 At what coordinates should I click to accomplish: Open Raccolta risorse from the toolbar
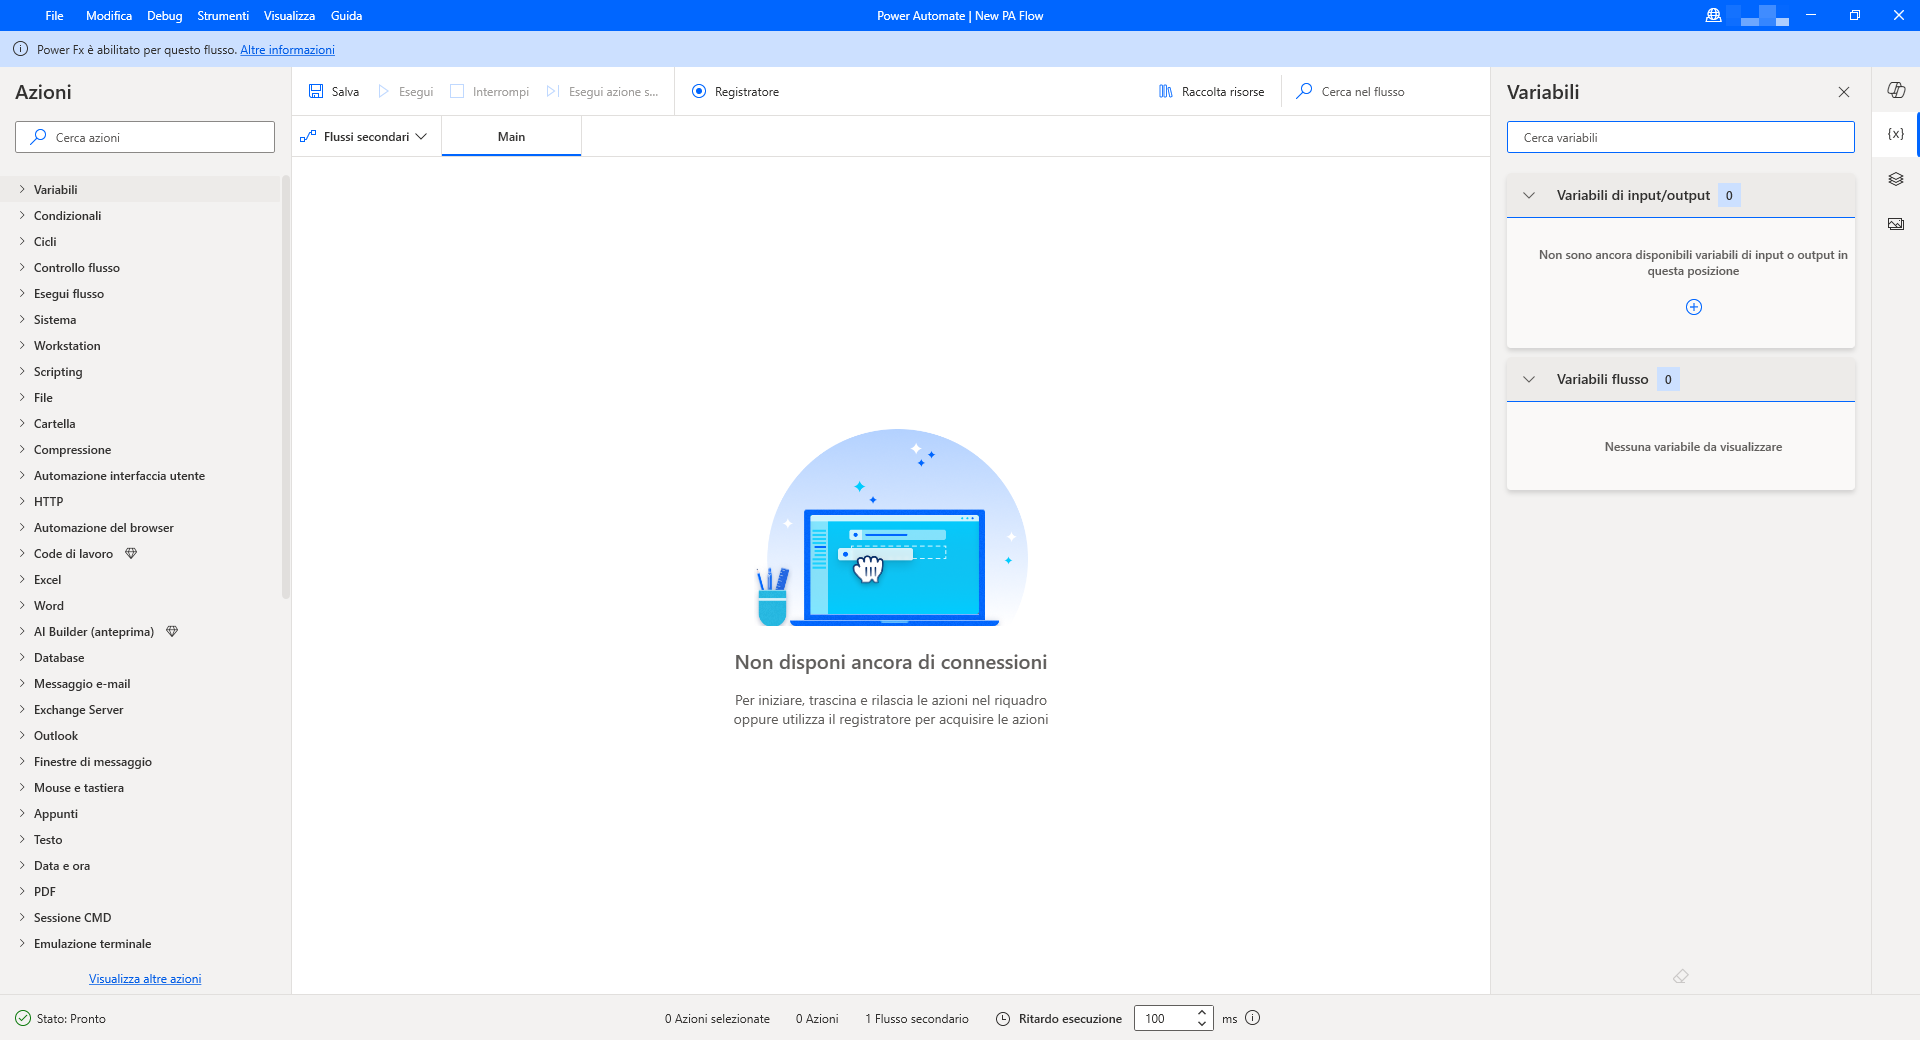1209,91
